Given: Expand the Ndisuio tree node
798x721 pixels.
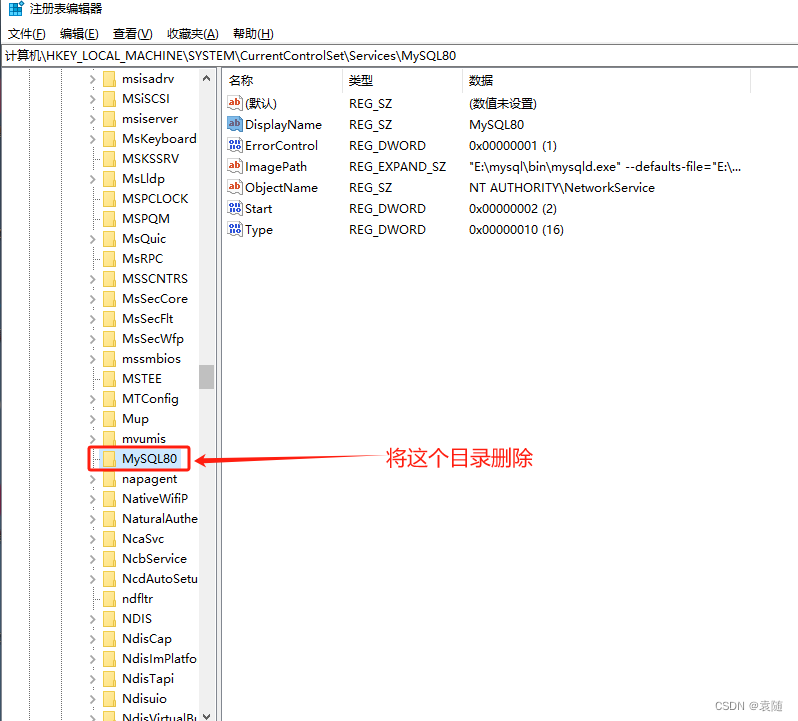Looking at the screenshot, I should pos(93,699).
